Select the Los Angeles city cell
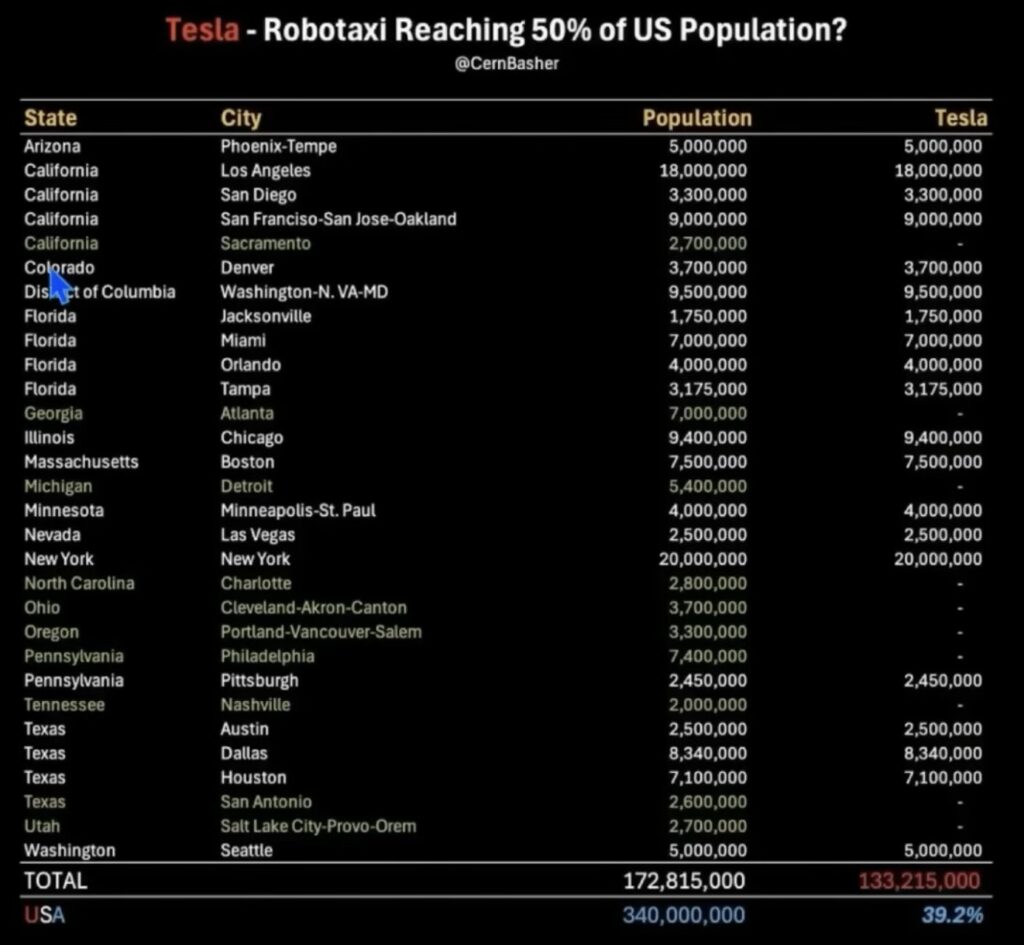Viewport: 1024px width, 945px height. [x=265, y=171]
